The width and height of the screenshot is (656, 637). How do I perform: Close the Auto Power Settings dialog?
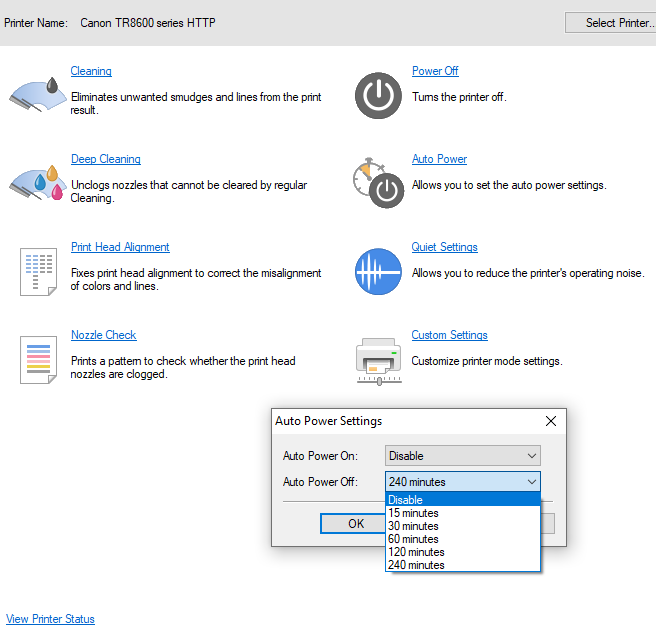pyautogui.click(x=550, y=421)
